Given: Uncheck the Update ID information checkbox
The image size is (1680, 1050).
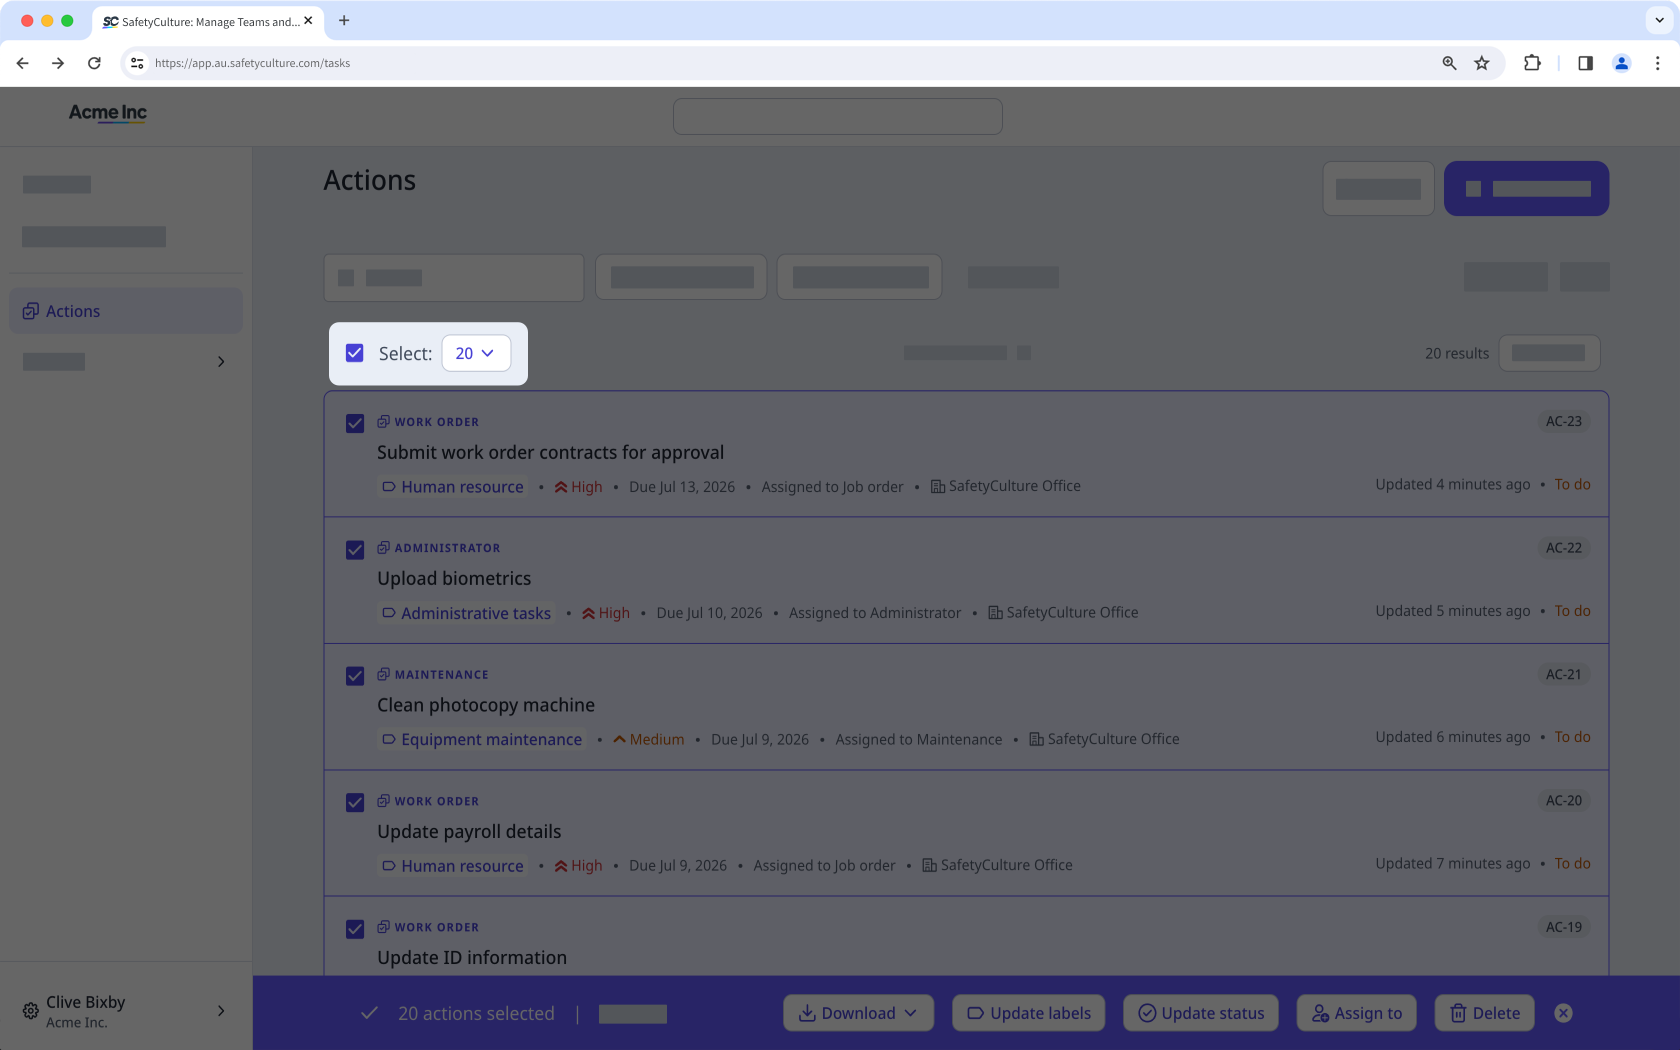Looking at the screenshot, I should pos(355,929).
